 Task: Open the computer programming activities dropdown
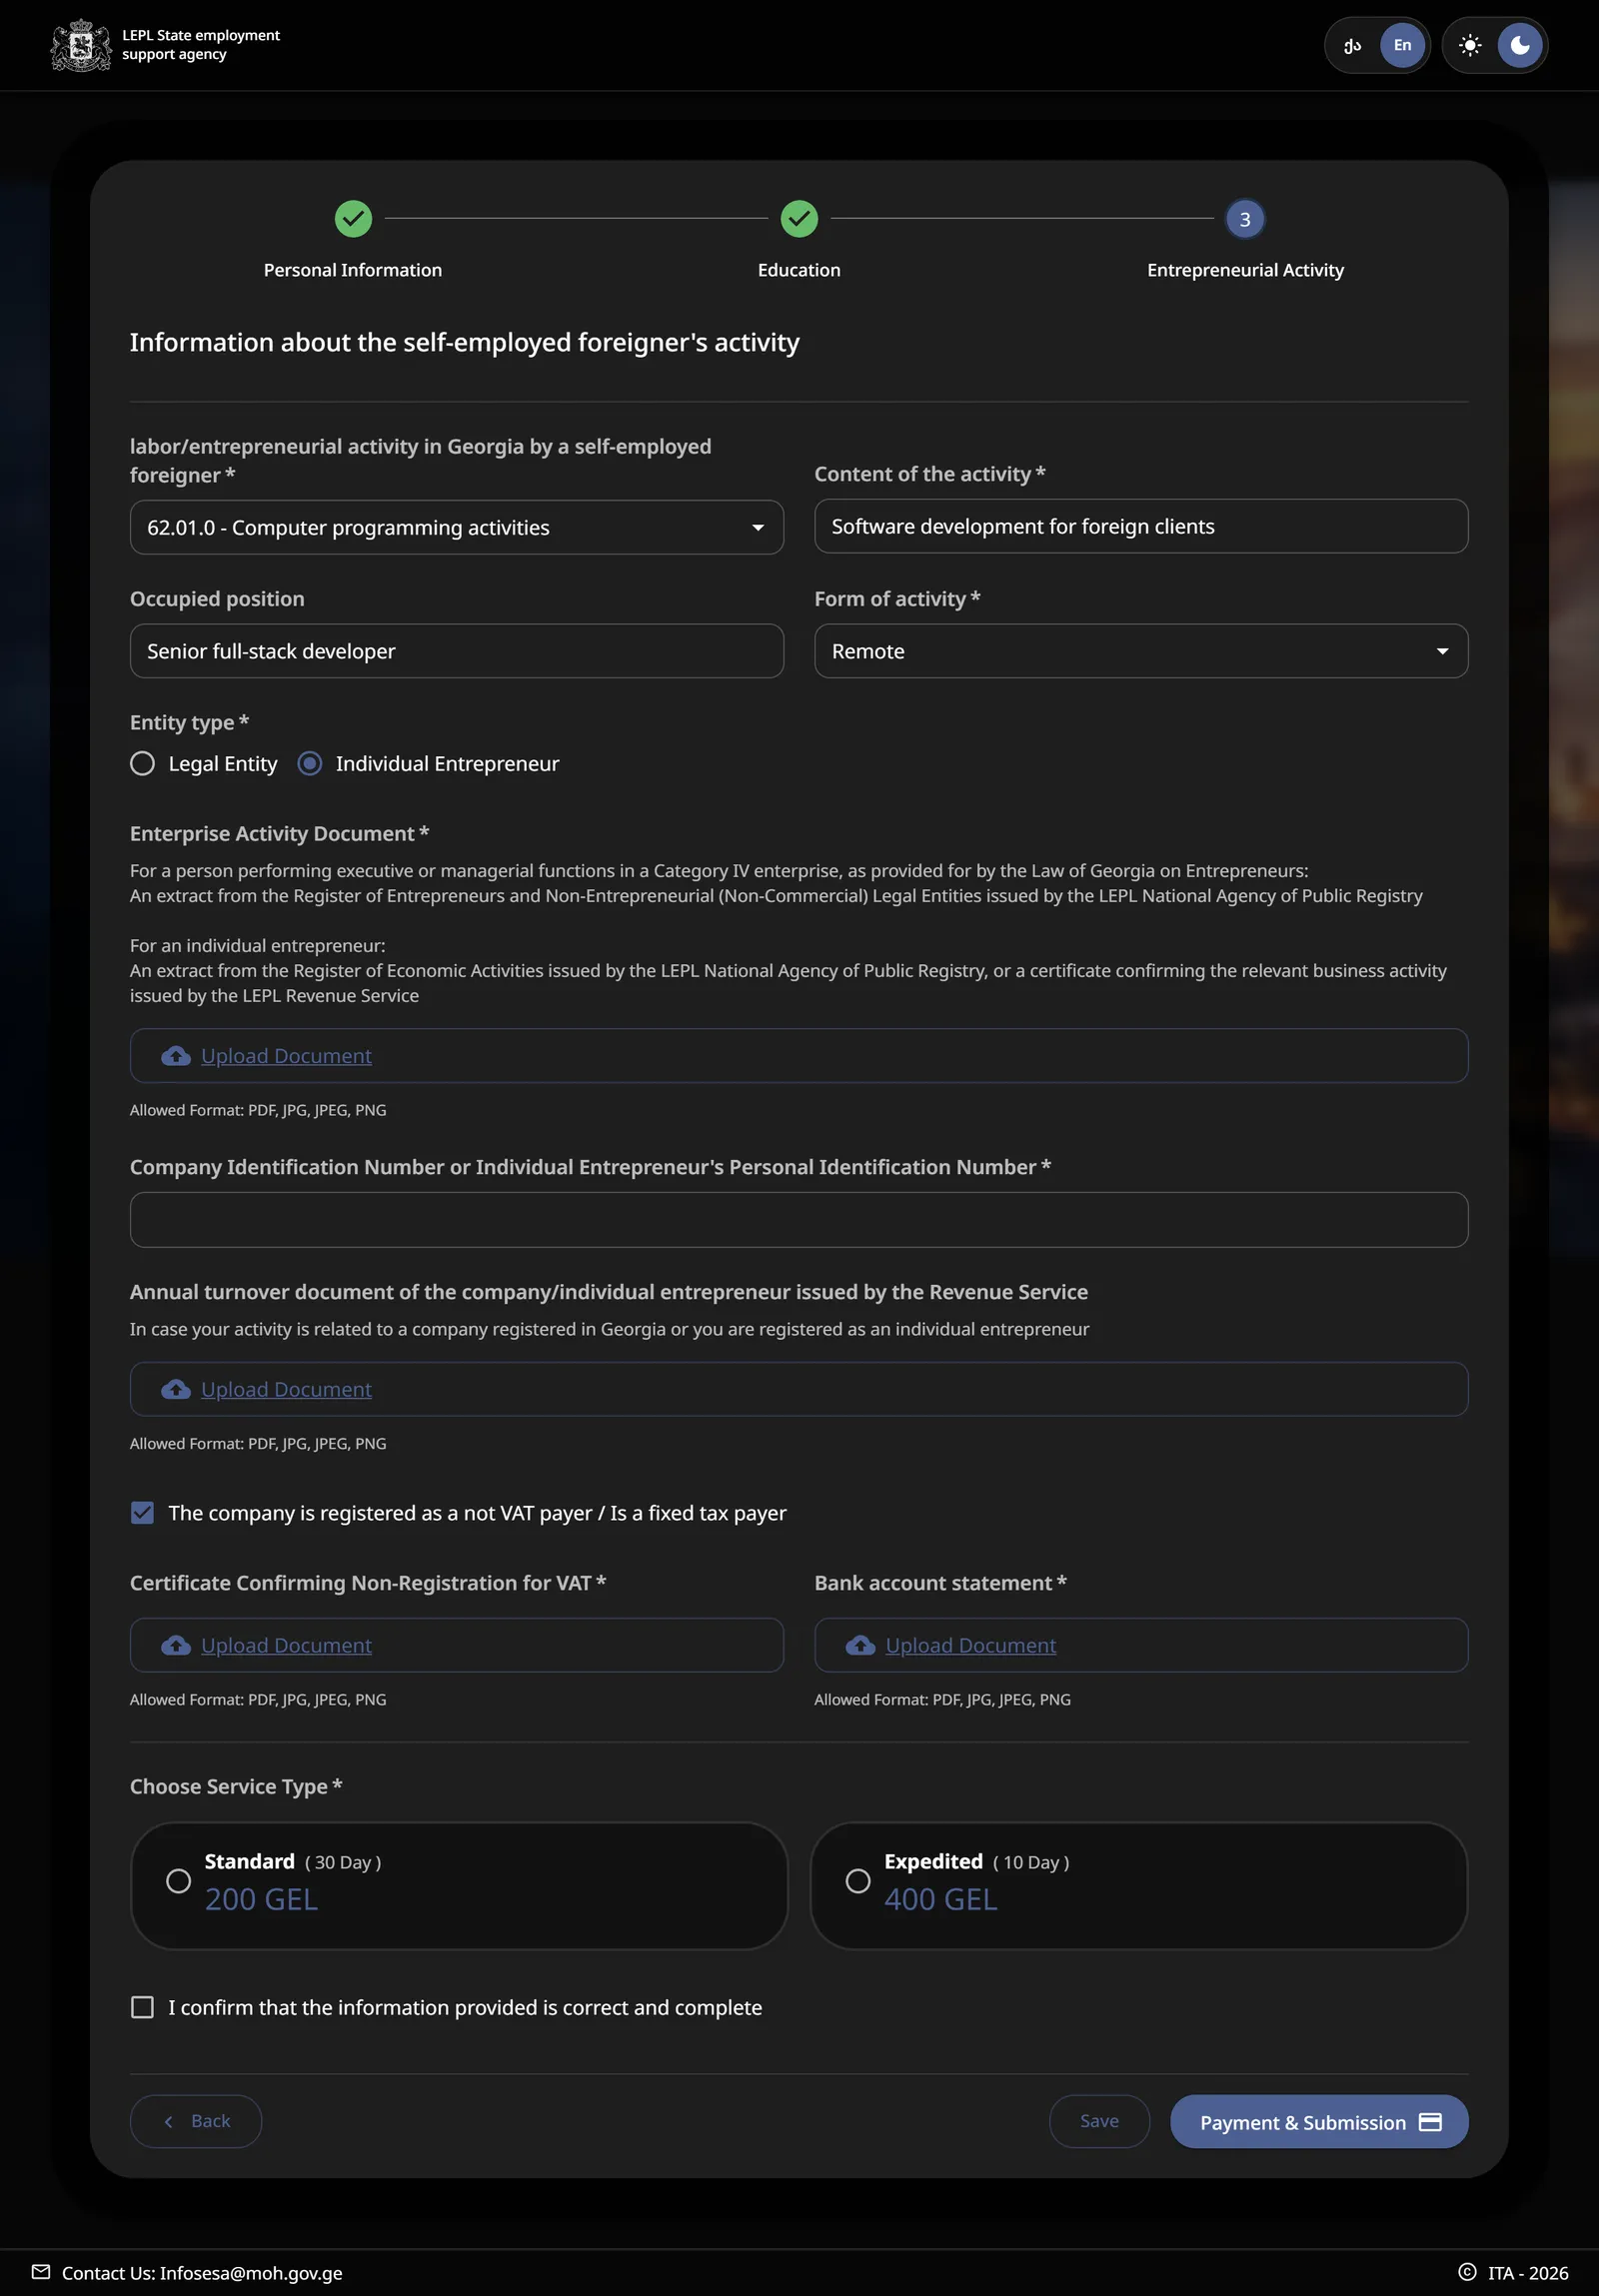click(x=457, y=527)
